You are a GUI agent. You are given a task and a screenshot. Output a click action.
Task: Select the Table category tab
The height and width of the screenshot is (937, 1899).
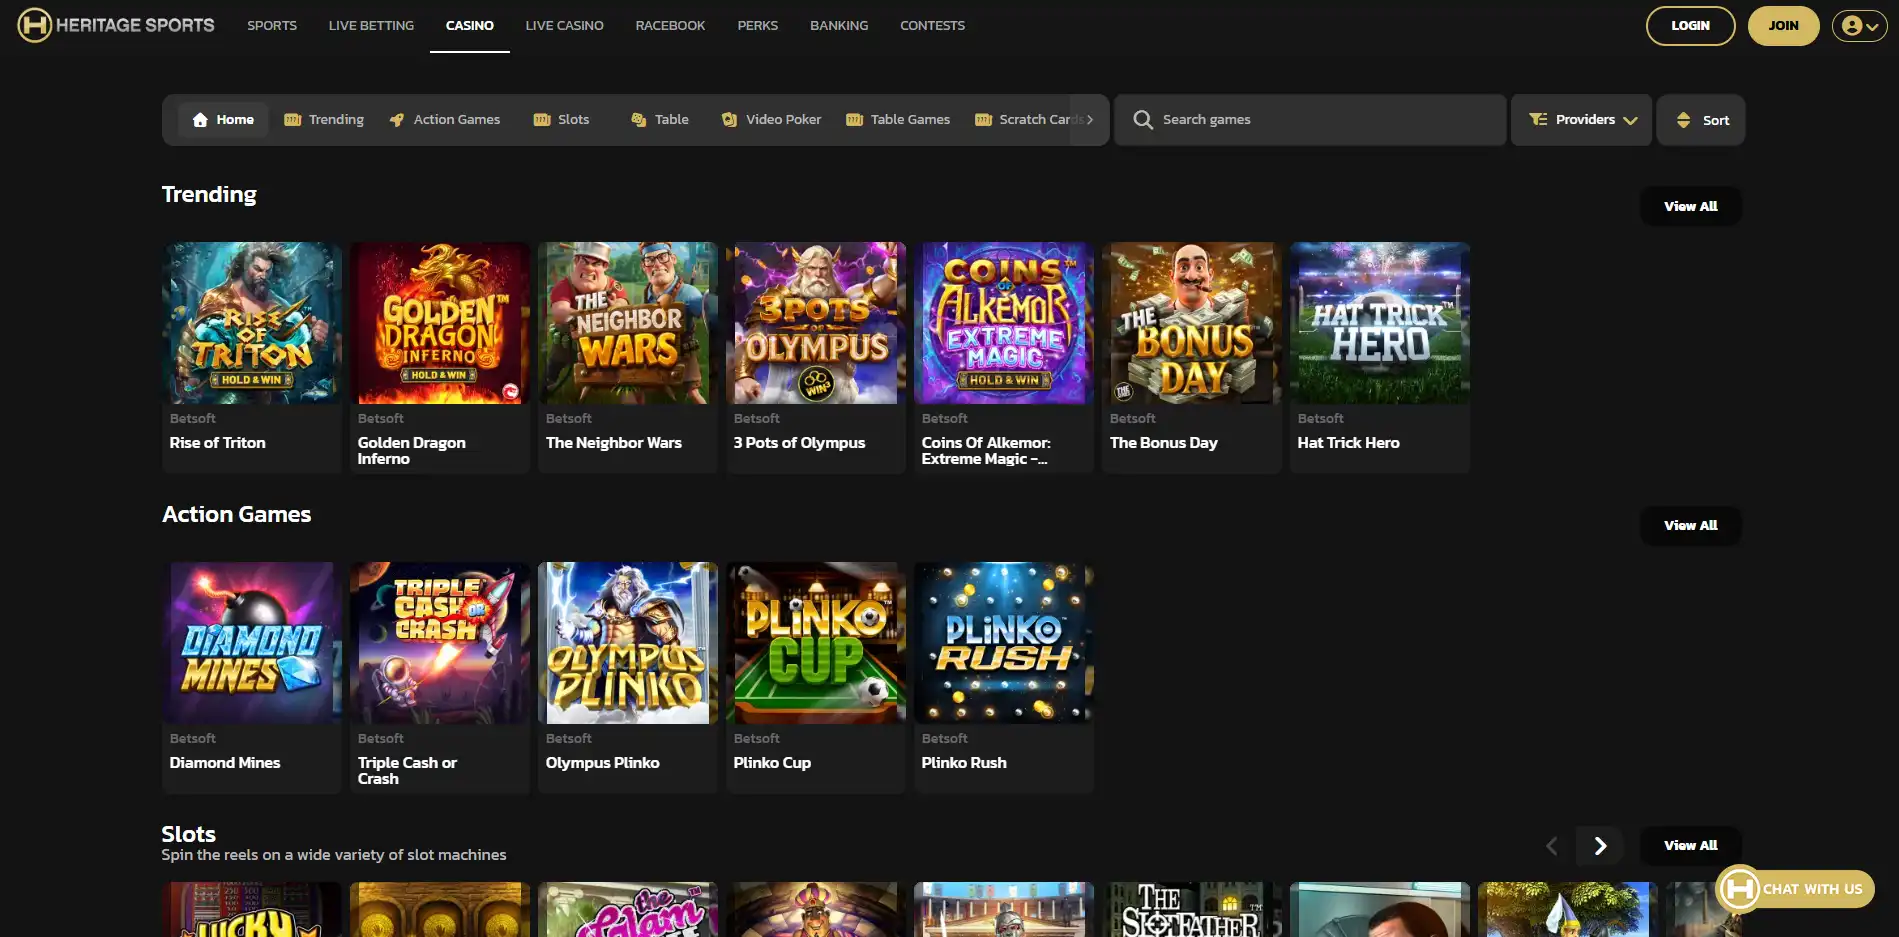coord(660,120)
